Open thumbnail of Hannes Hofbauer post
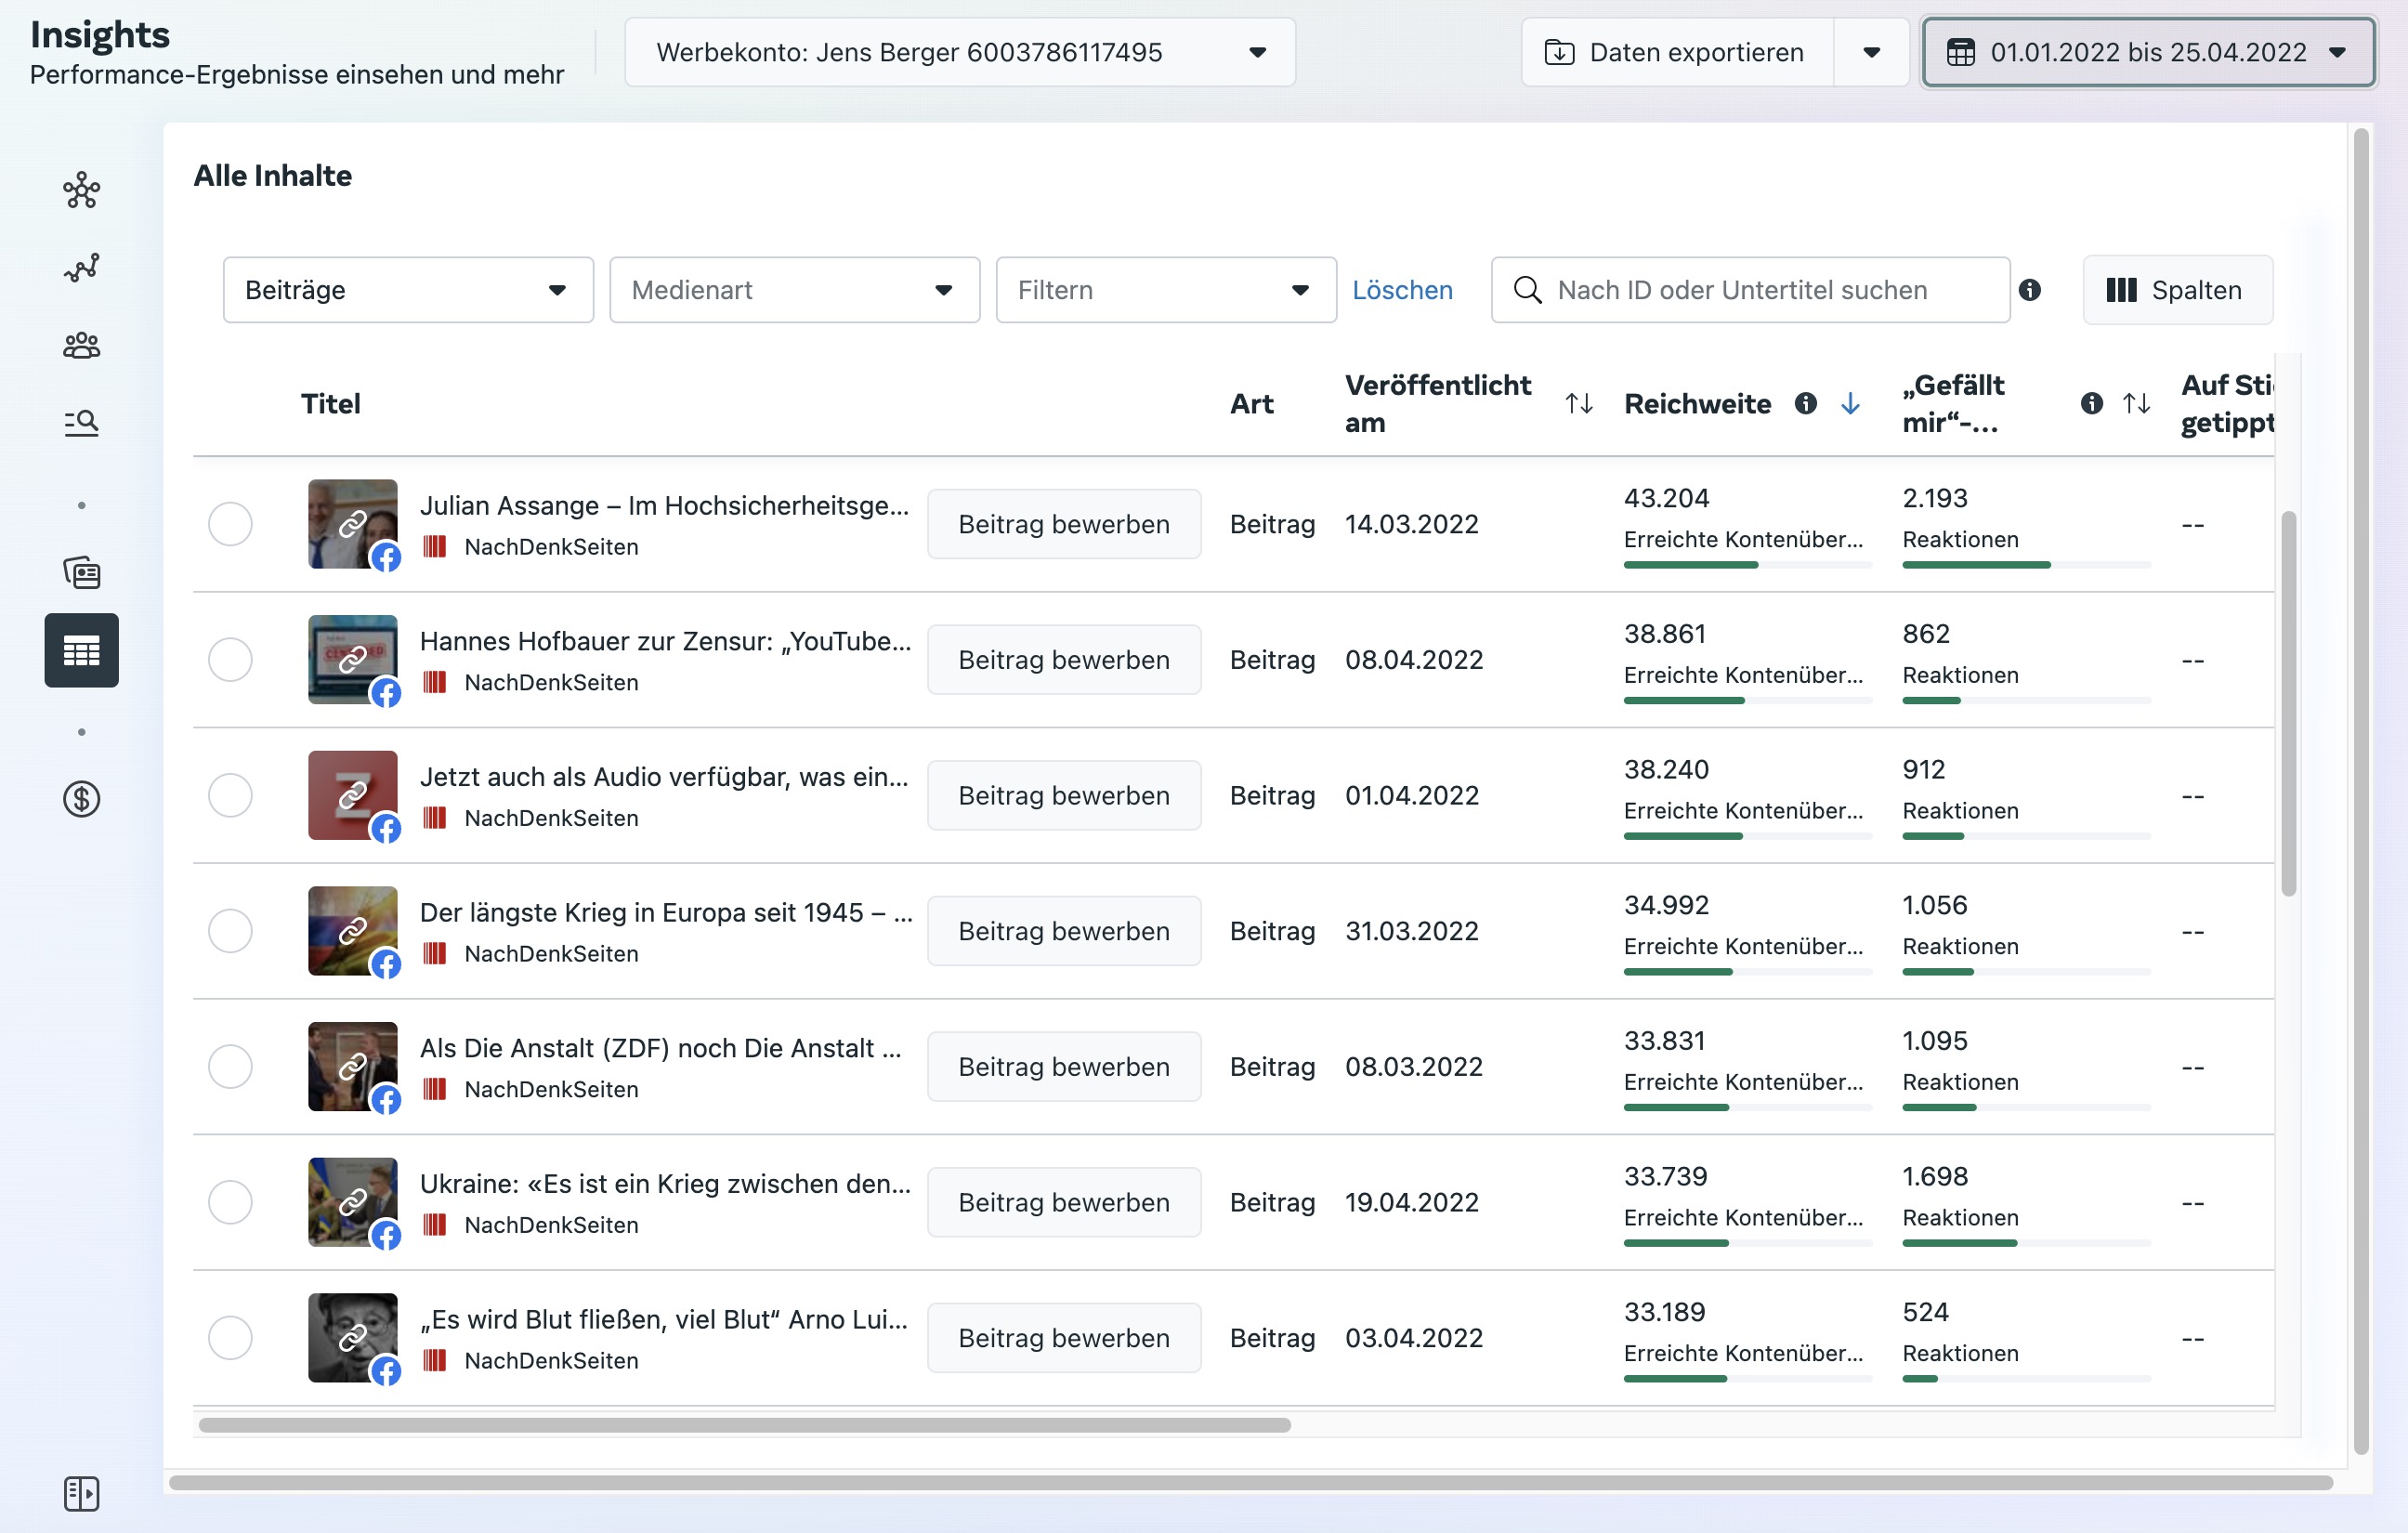This screenshot has width=2408, height=1533. [352, 660]
